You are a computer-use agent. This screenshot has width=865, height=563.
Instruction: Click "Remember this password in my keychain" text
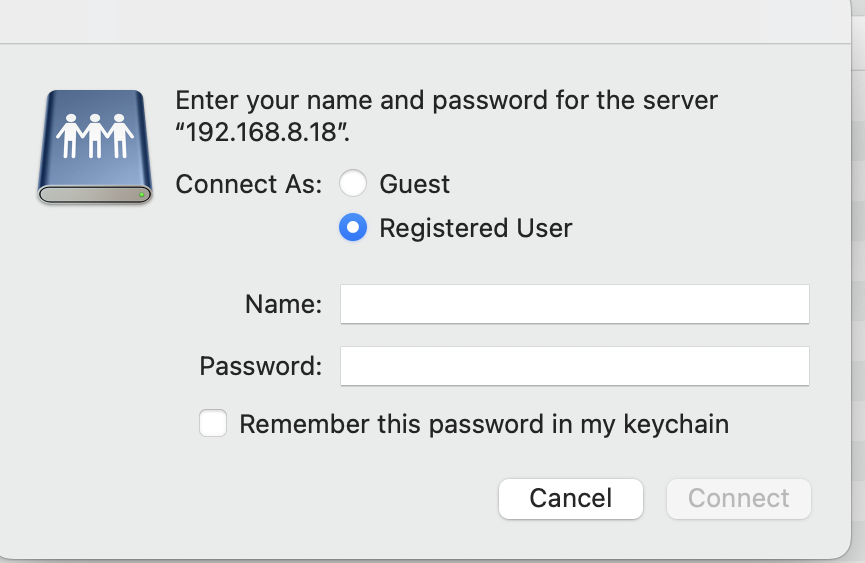coord(484,424)
